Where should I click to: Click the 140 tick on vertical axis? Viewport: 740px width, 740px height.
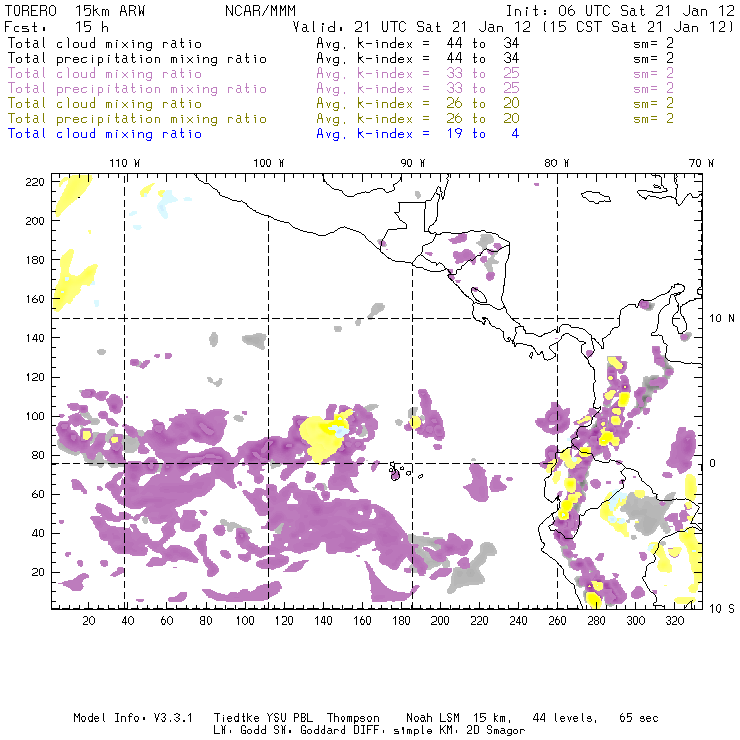[x=35, y=338]
